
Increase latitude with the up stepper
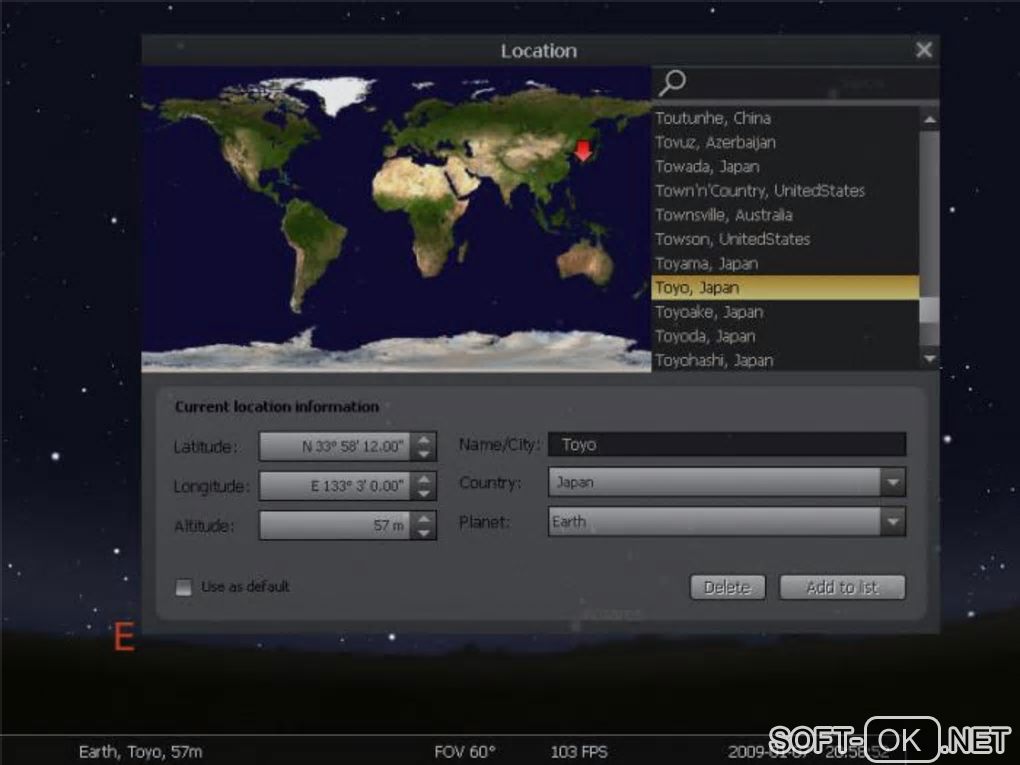pos(423,439)
